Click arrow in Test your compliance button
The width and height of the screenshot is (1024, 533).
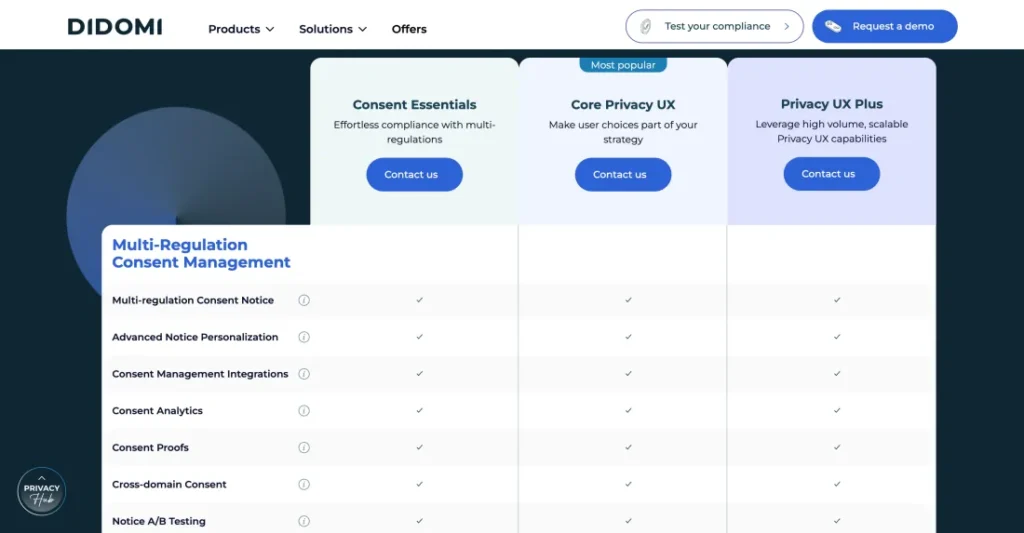point(787,27)
